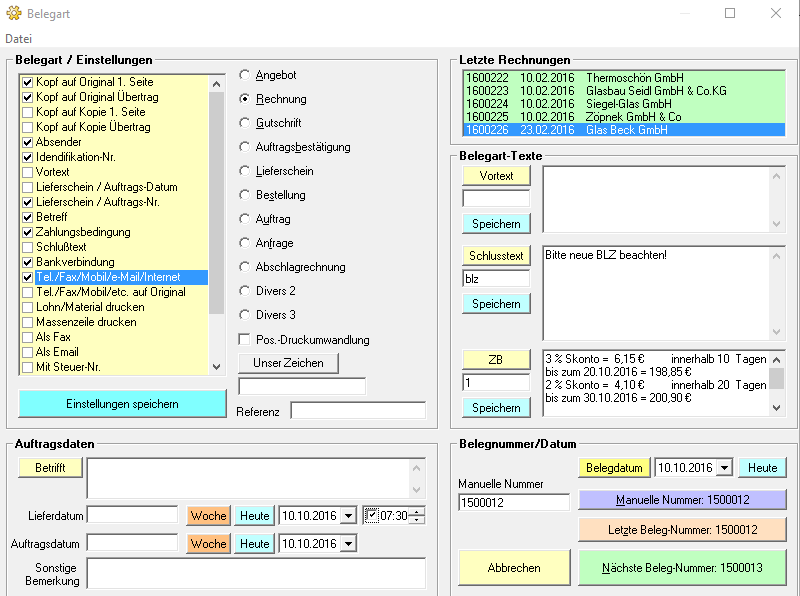Screen dimensions: 800x596
Task: Click the Belegart app icon in title bar
Action: tap(14, 13)
